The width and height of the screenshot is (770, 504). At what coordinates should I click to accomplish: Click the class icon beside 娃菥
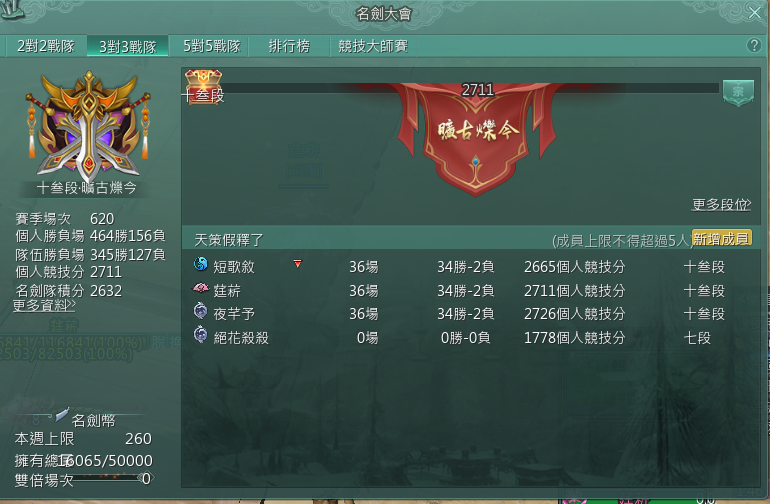[x=200, y=288]
